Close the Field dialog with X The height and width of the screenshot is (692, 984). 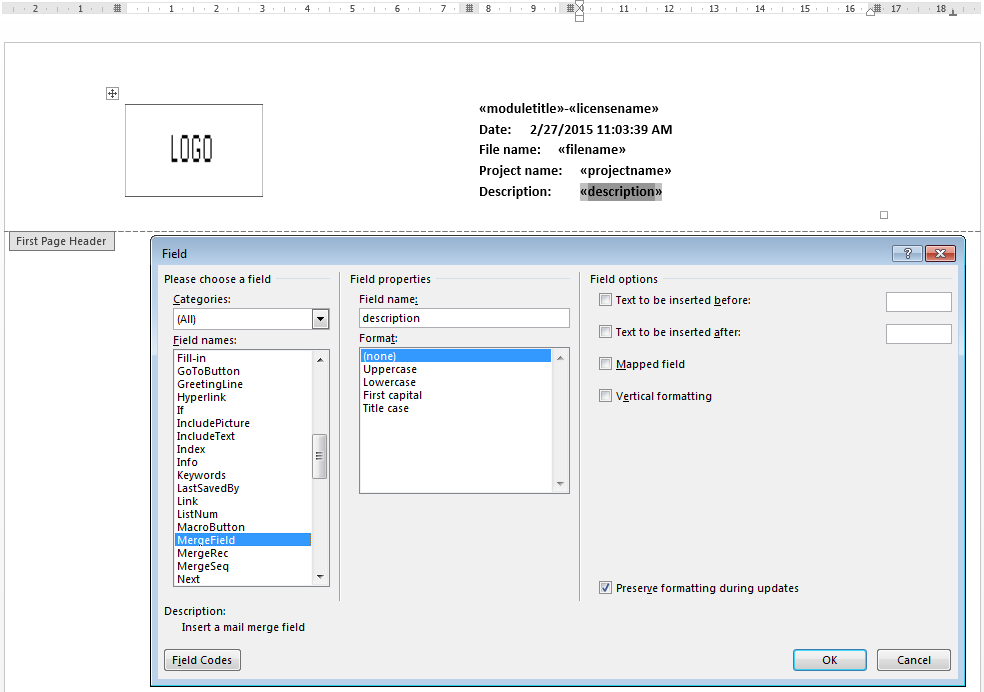pyautogui.click(x=940, y=254)
